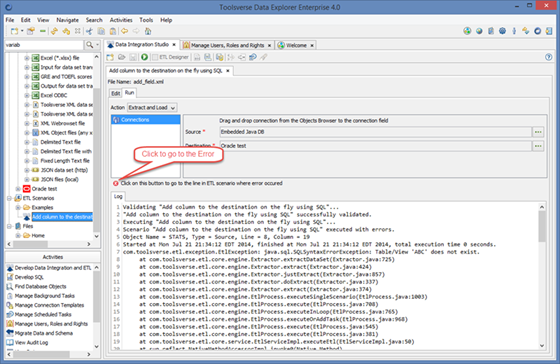Click the green Run scenario play button
Screen dimensions: 560x364
pos(144,57)
